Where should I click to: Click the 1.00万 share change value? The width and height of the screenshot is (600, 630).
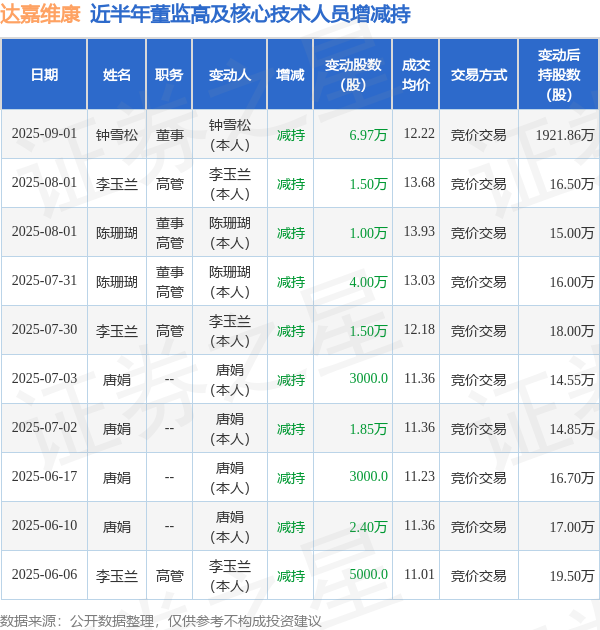(368, 233)
